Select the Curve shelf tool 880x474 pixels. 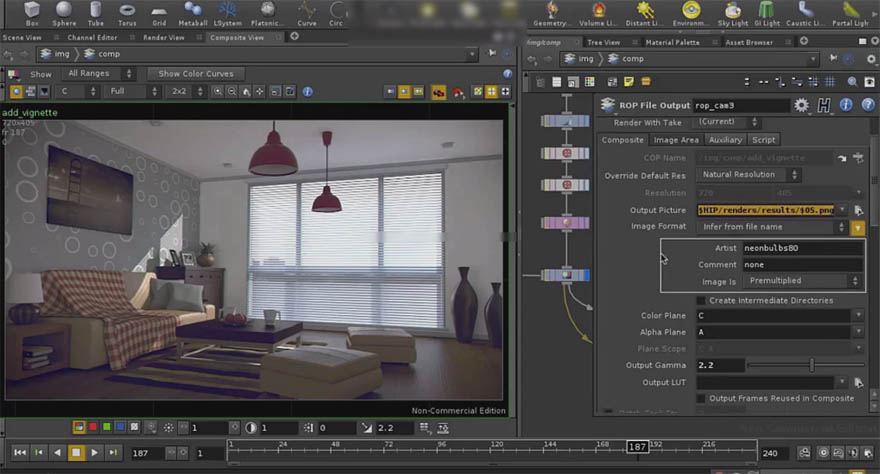306,13
